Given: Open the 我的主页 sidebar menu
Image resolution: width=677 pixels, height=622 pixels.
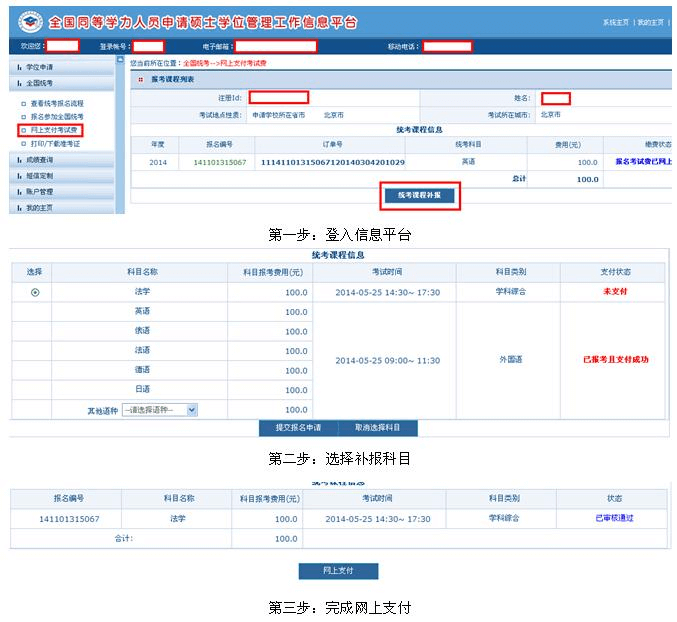Looking at the screenshot, I should click(x=40, y=207).
